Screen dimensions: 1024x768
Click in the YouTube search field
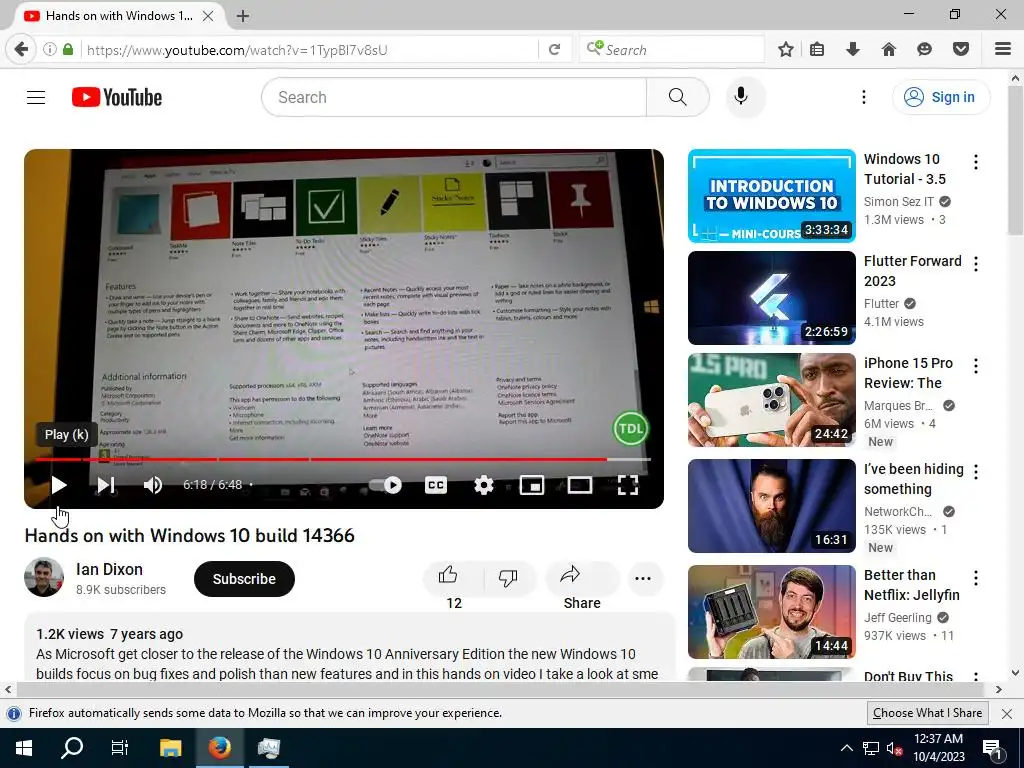tap(454, 97)
